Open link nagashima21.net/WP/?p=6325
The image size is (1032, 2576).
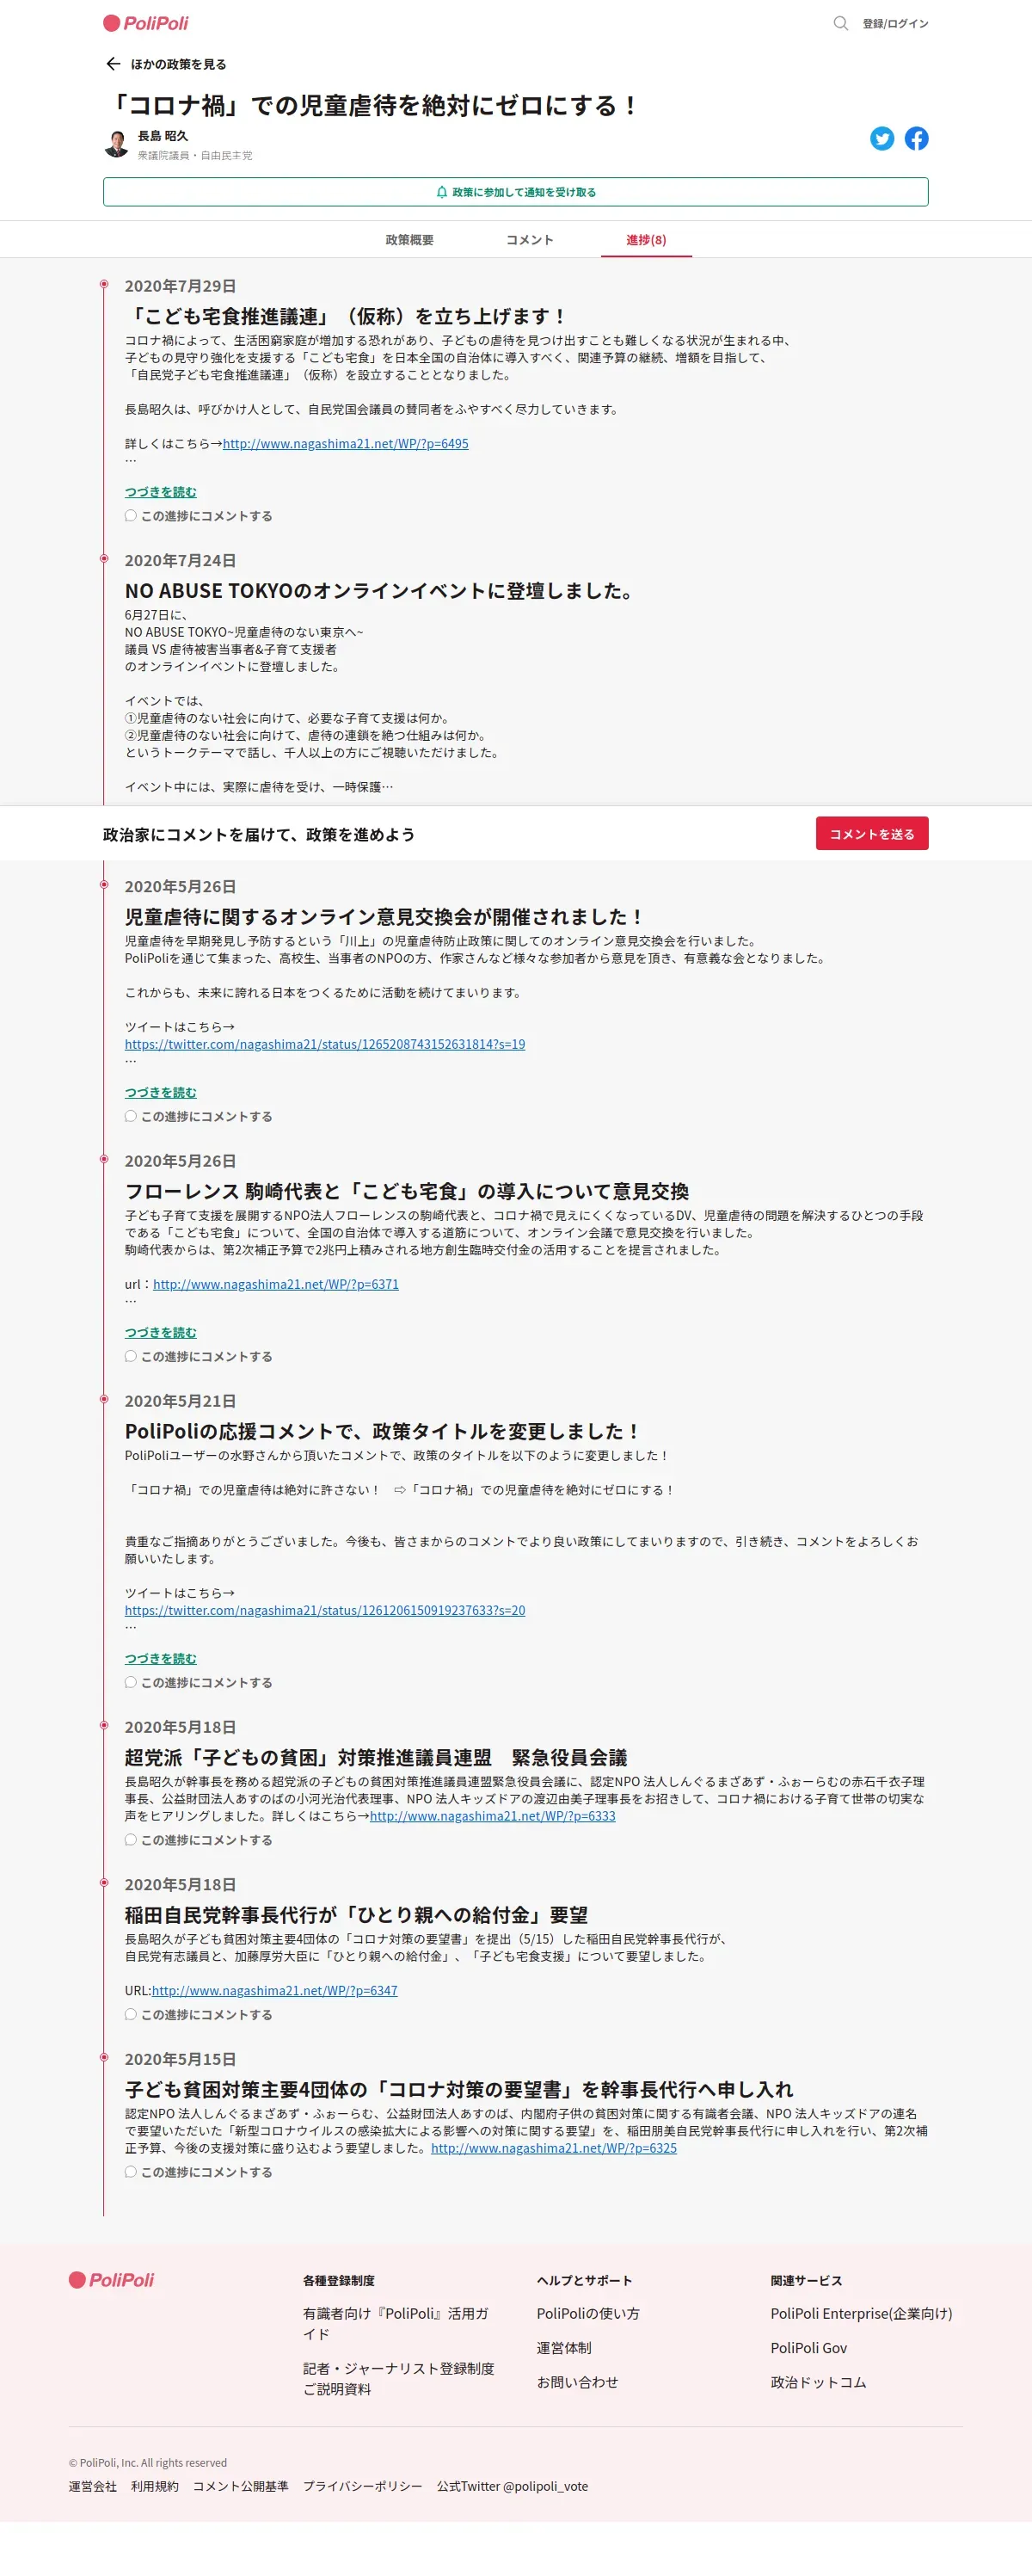(x=554, y=2148)
